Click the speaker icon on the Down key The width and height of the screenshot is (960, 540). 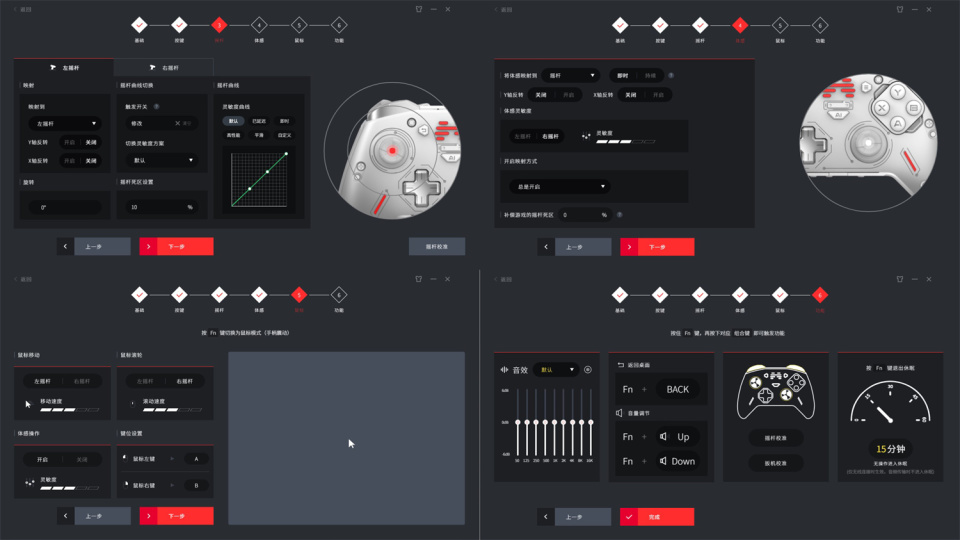click(x=663, y=461)
